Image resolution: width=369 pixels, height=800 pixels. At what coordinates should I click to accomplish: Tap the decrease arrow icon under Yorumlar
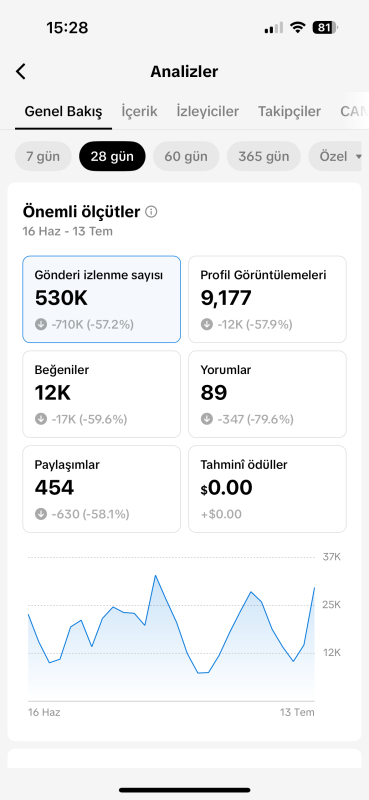tap(207, 419)
